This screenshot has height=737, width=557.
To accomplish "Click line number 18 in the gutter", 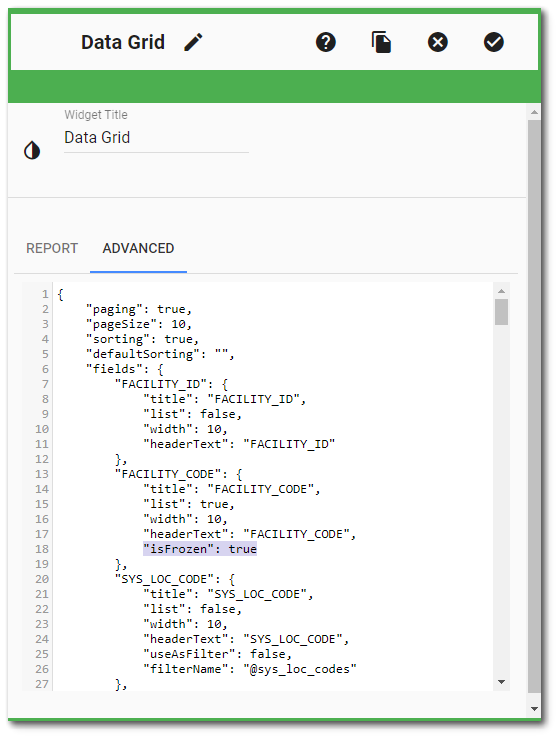I will (x=42, y=549).
